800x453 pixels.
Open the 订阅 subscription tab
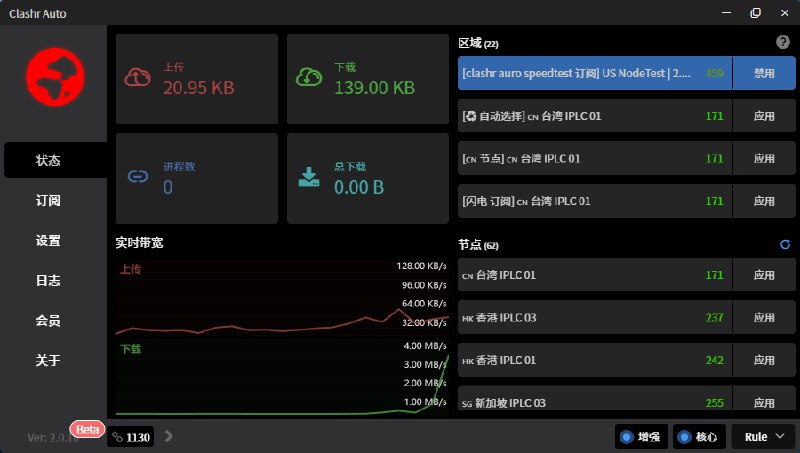[48, 200]
